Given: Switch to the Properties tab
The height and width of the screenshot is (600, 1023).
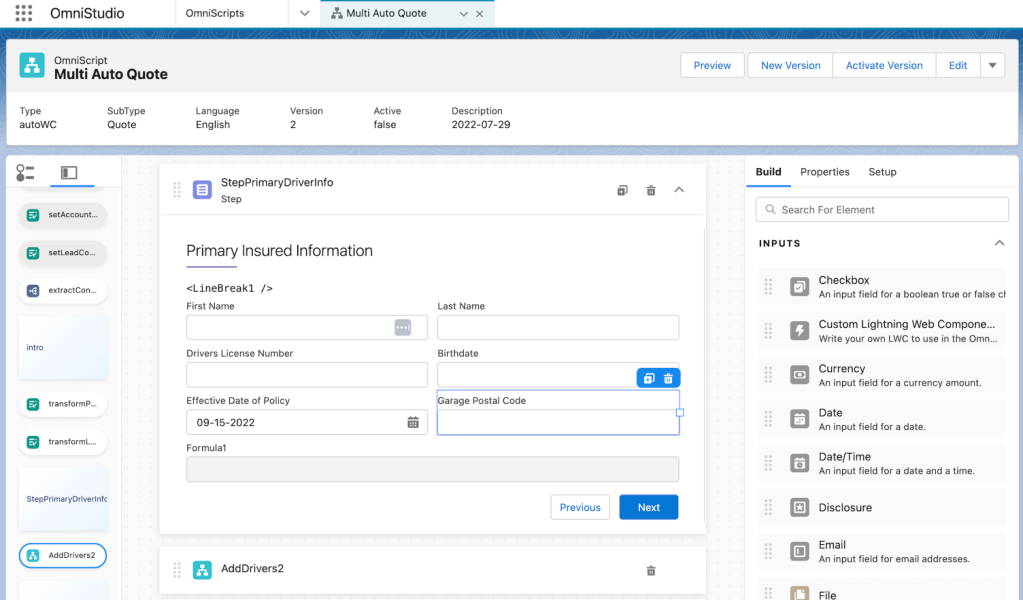Looking at the screenshot, I should point(825,172).
